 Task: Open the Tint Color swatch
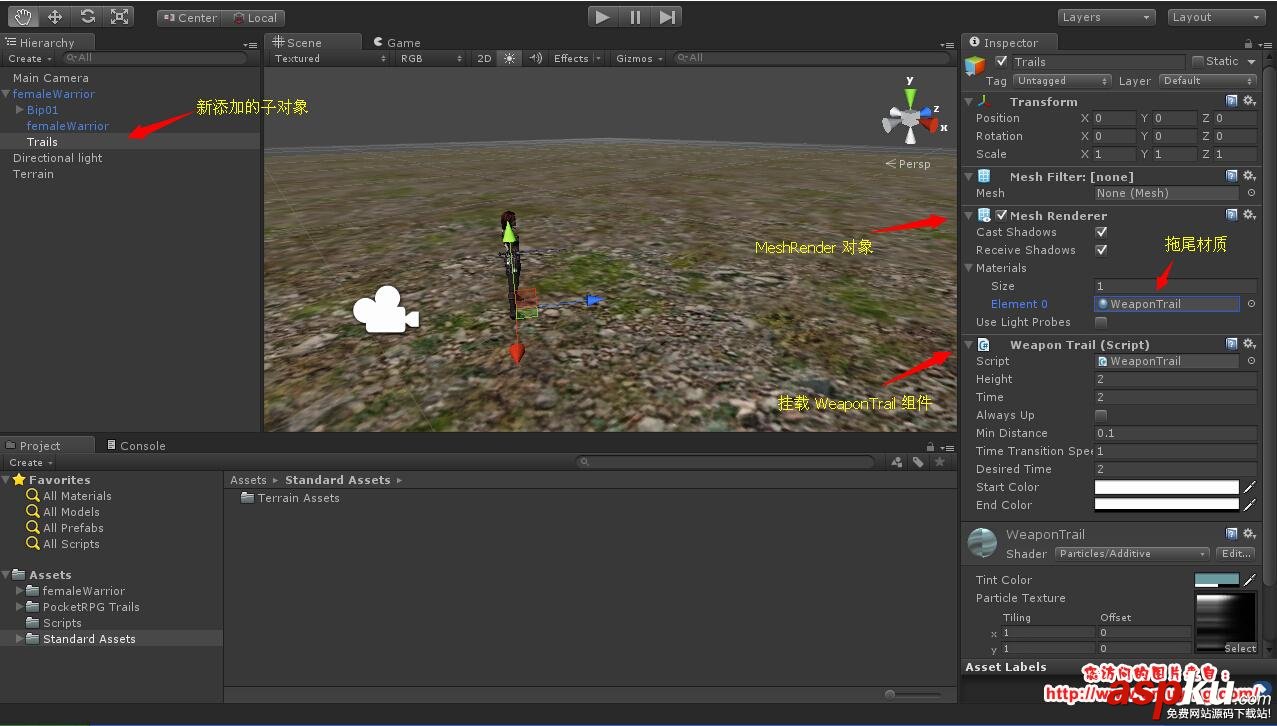(1217, 580)
